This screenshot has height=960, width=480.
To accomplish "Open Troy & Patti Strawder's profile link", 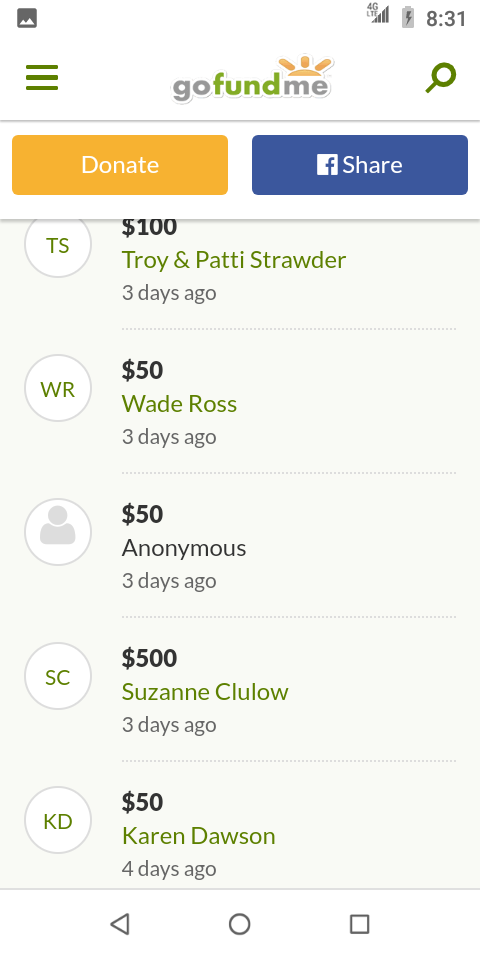I will pyautogui.click(x=234, y=260).
